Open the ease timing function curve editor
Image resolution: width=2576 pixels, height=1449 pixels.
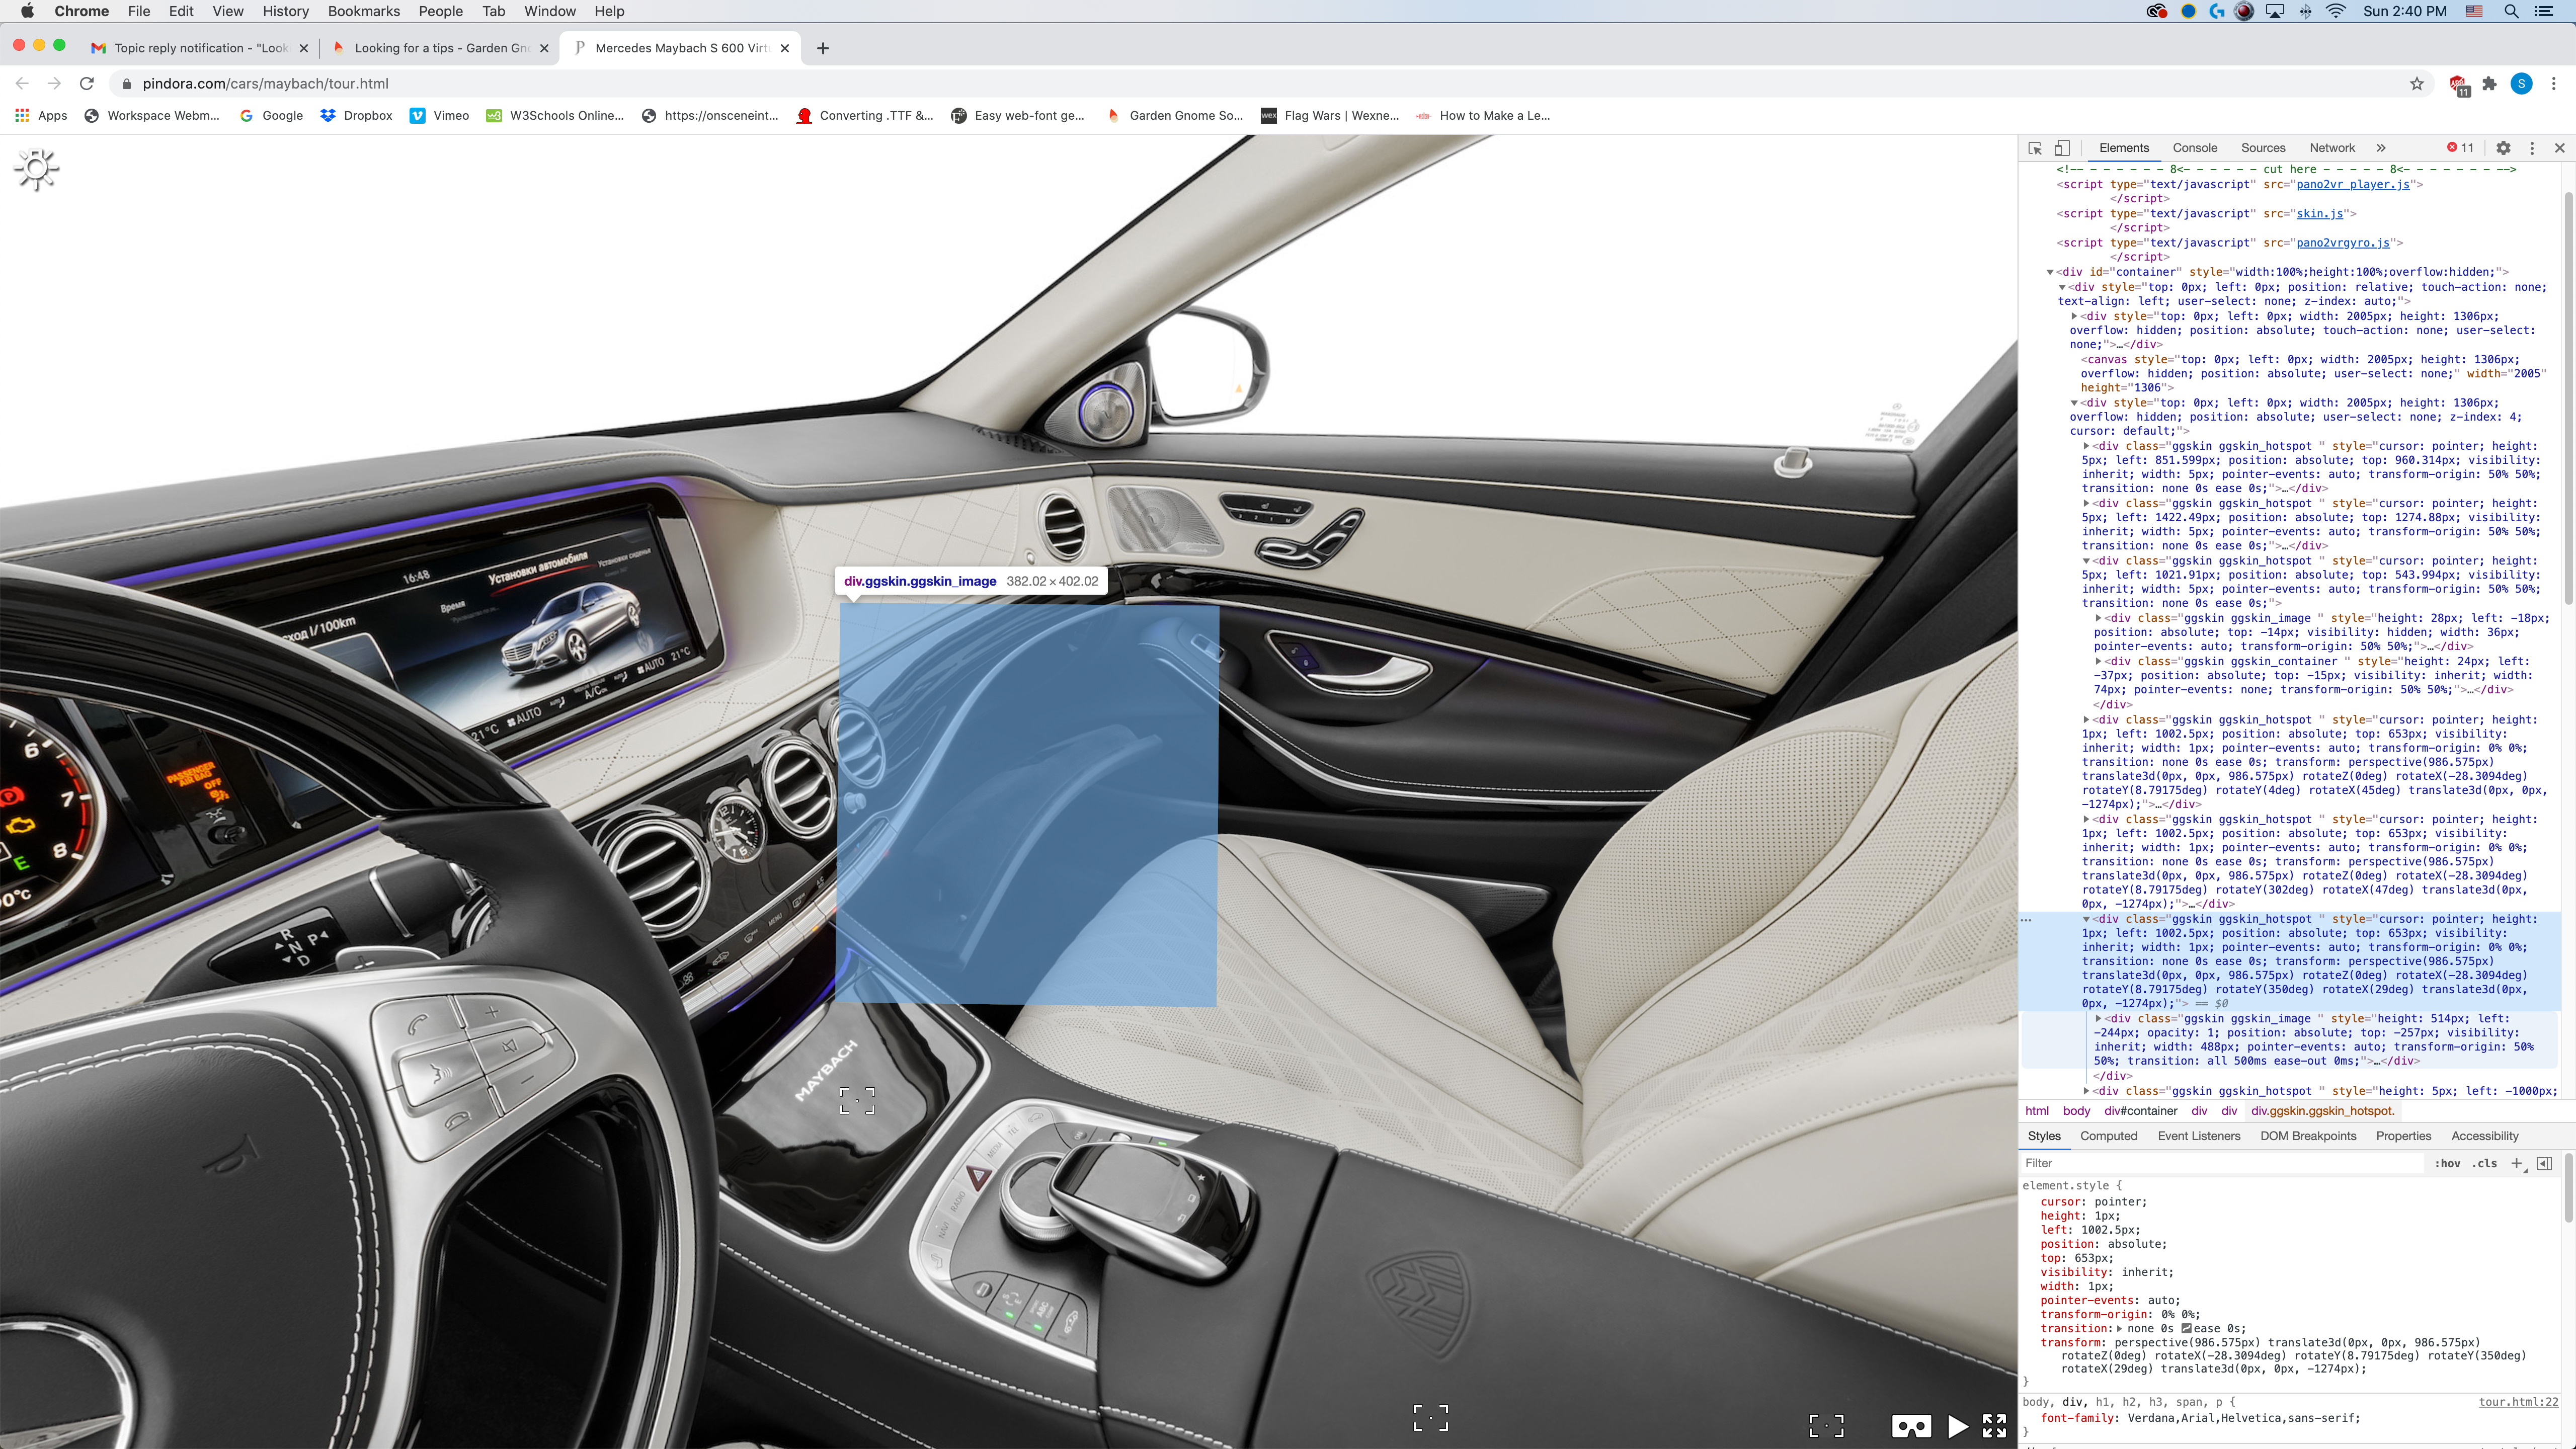coord(2186,1329)
